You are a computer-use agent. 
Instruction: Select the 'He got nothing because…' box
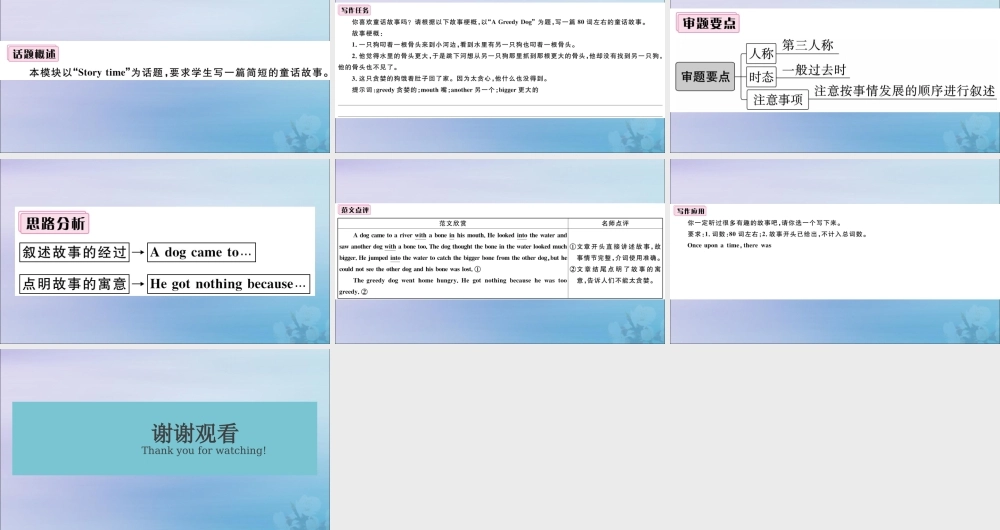click(228, 284)
